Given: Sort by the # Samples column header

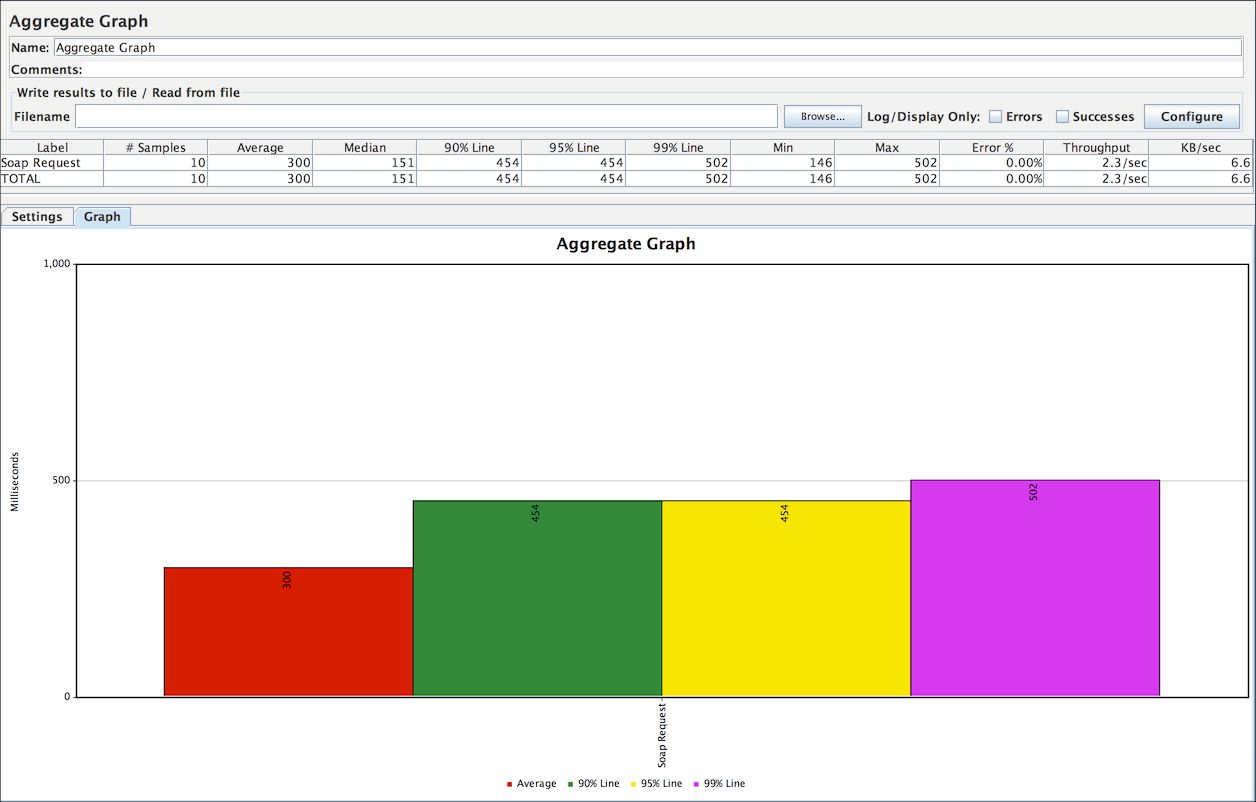Looking at the screenshot, I should click(155, 148).
